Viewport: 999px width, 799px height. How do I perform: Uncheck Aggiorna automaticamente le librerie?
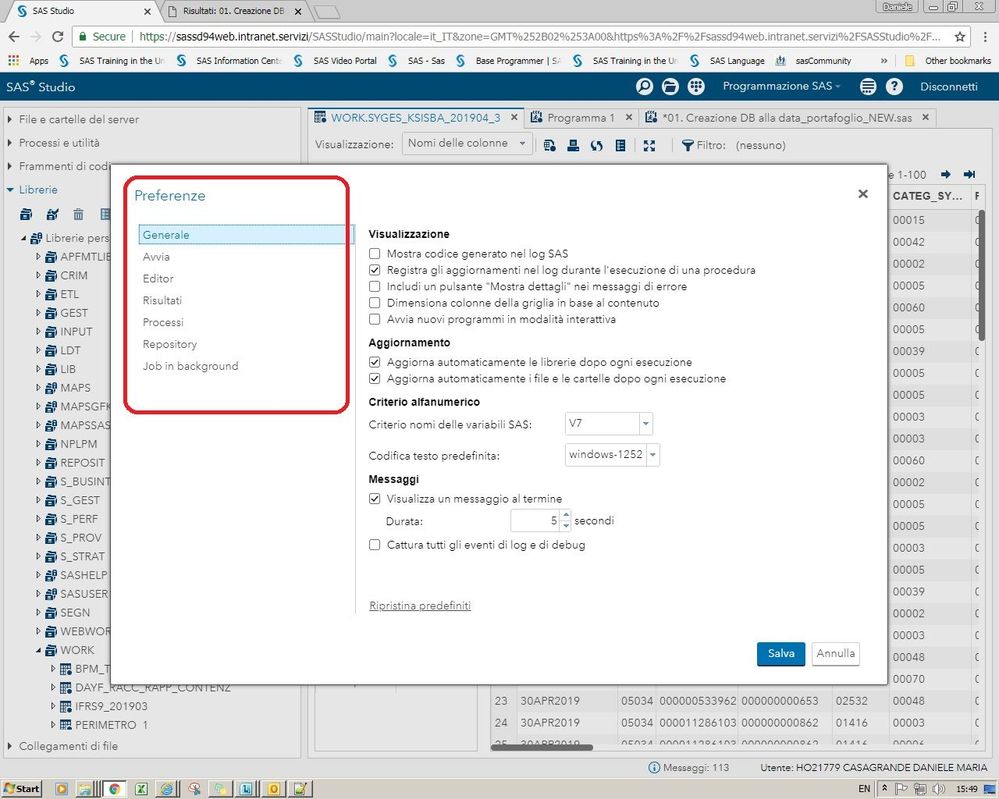click(375, 362)
